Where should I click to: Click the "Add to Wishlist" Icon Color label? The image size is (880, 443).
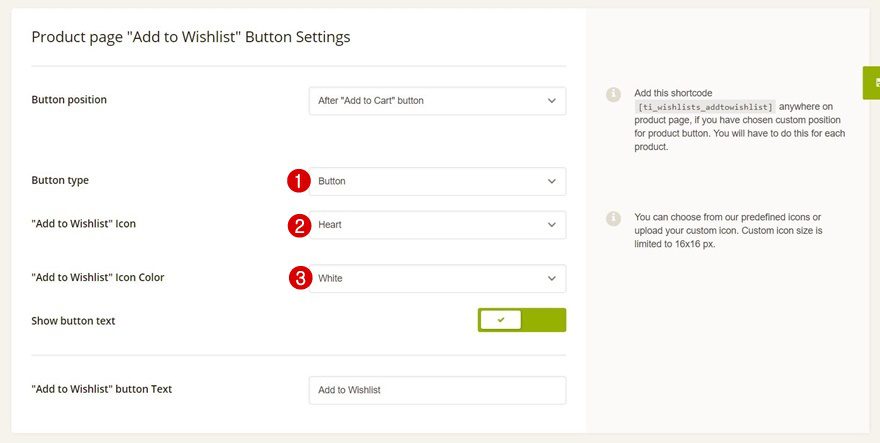coord(98,277)
